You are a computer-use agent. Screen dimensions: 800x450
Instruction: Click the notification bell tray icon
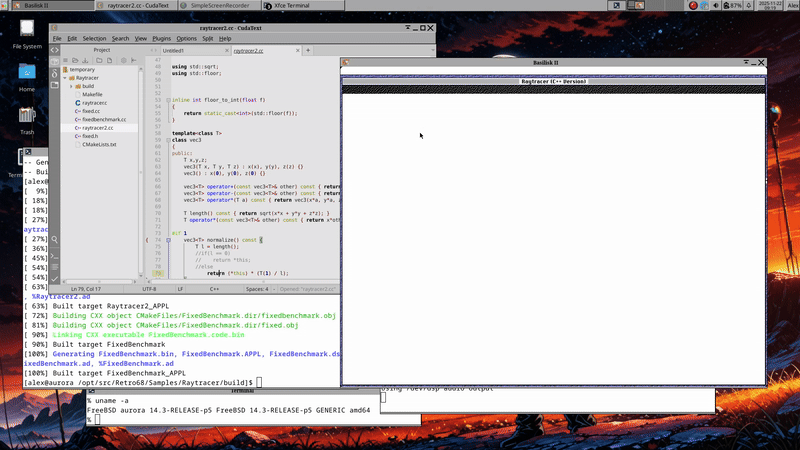[748, 6]
